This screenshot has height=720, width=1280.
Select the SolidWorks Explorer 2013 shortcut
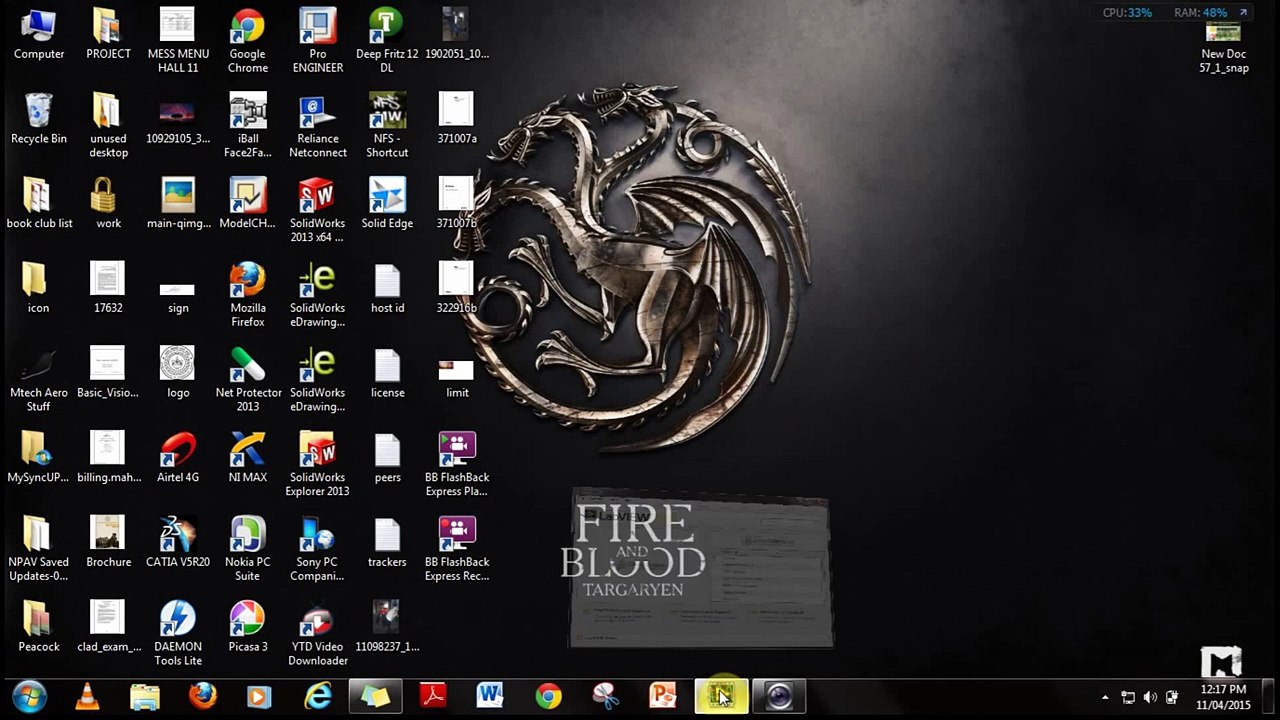pyautogui.click(x=317, y=465)
